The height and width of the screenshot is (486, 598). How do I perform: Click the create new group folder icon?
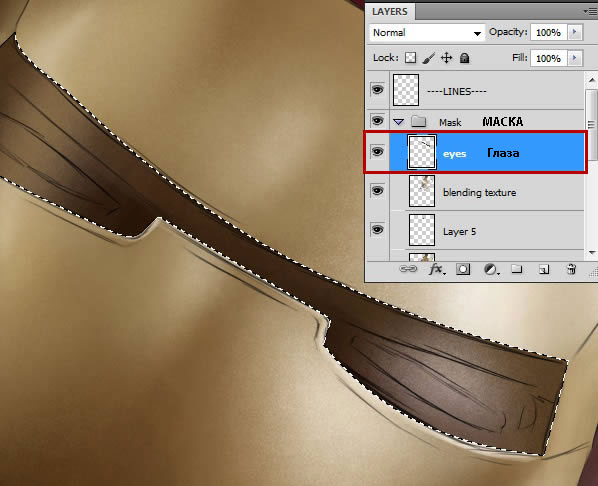tap(516, 269)
